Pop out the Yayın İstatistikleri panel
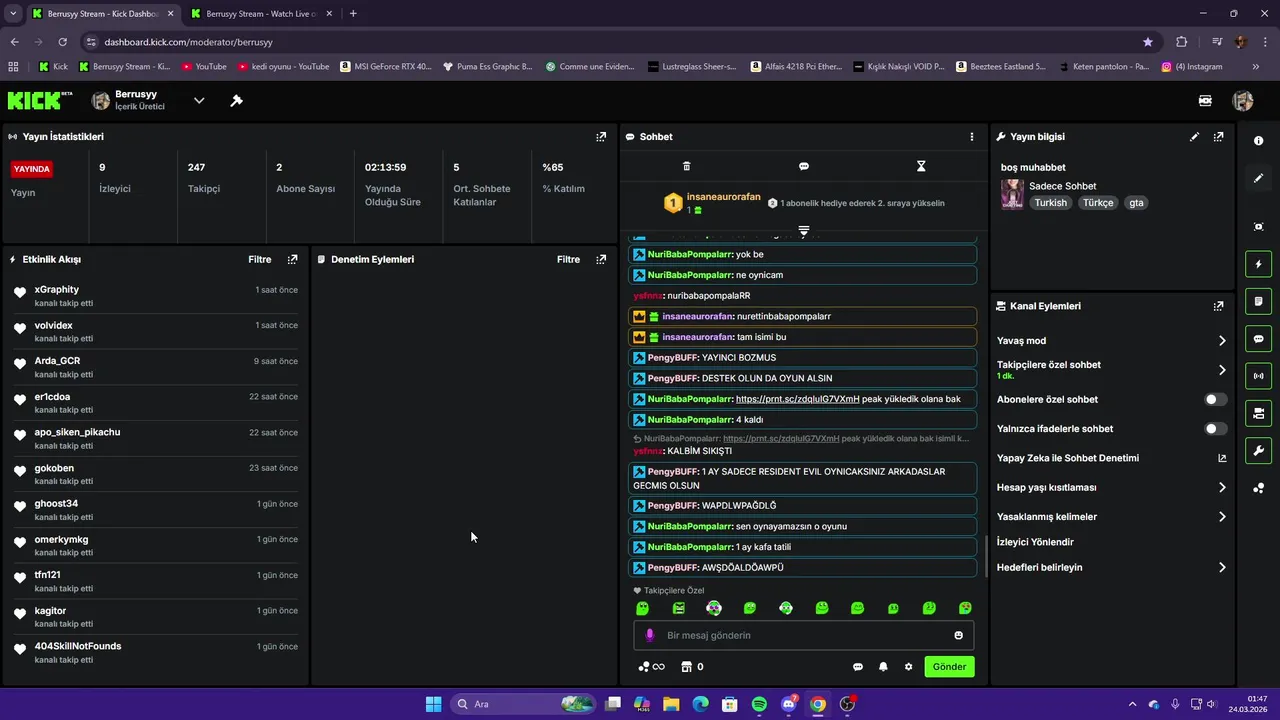1280x720 pixels. 601,137
